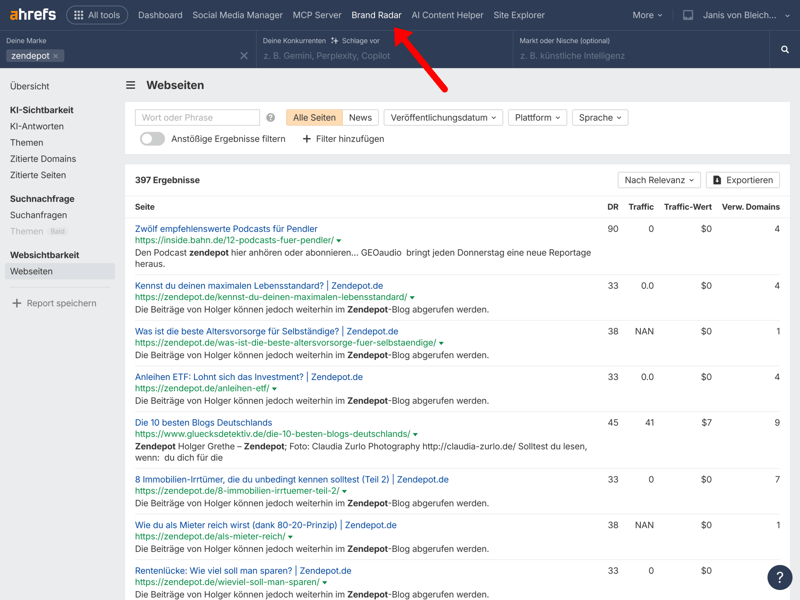Open the Veröffentlichungsdatum dropdown
Screen dimensions: 800x600
[443, 118]
